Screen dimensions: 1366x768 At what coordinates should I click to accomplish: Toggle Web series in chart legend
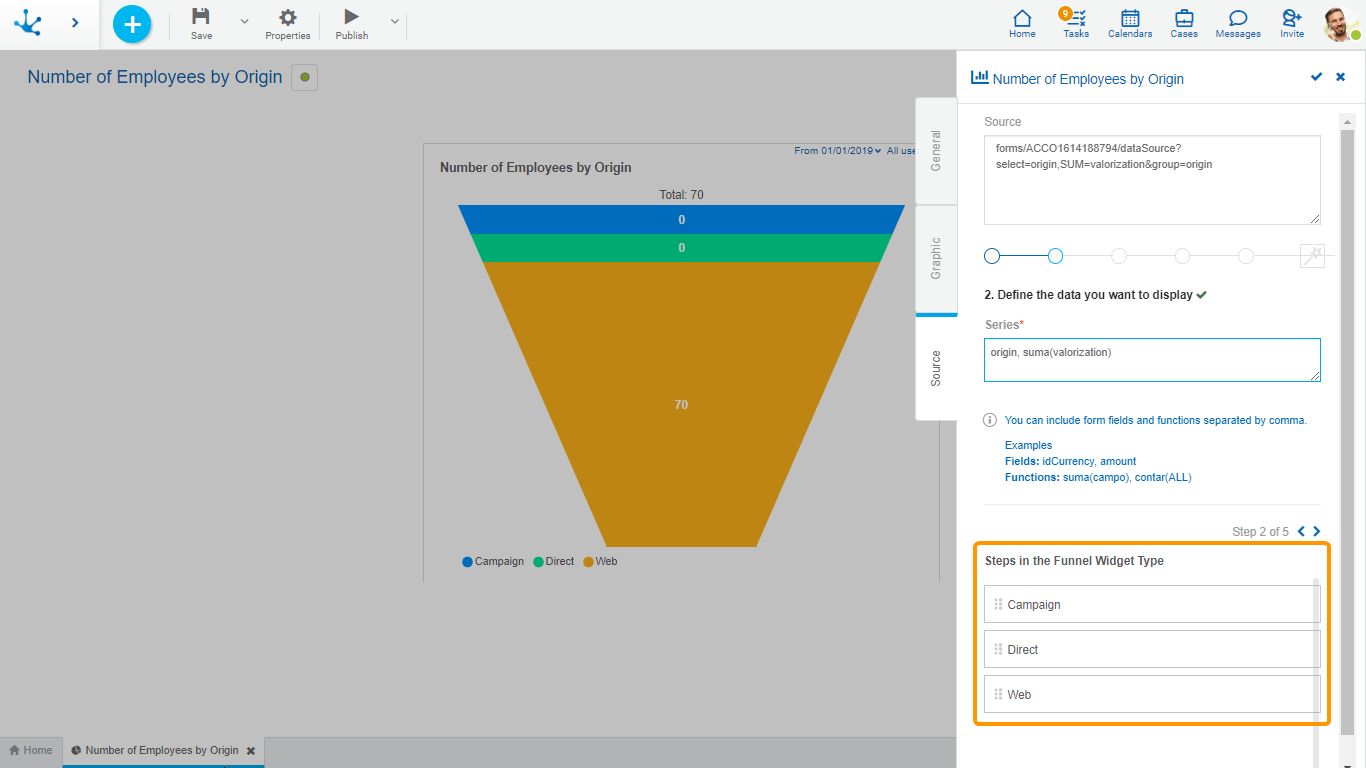tap(600, 562)
